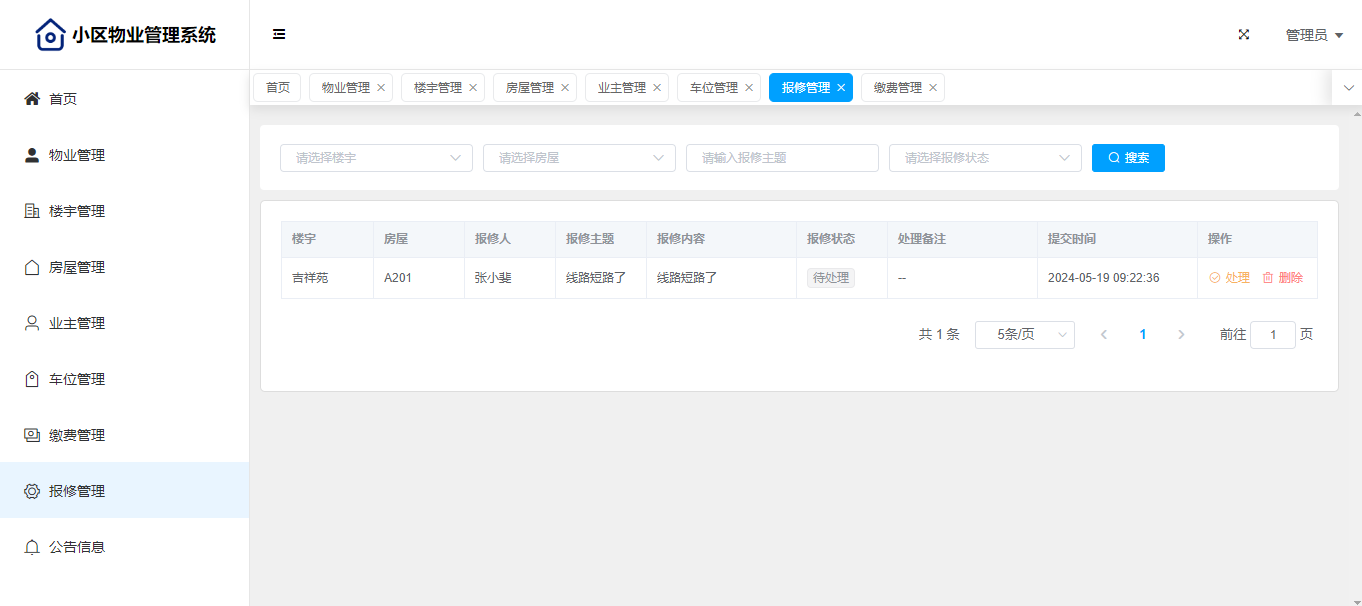
Task: Open 车位管理 in the sidebar
Action: (x=76, y=379)
